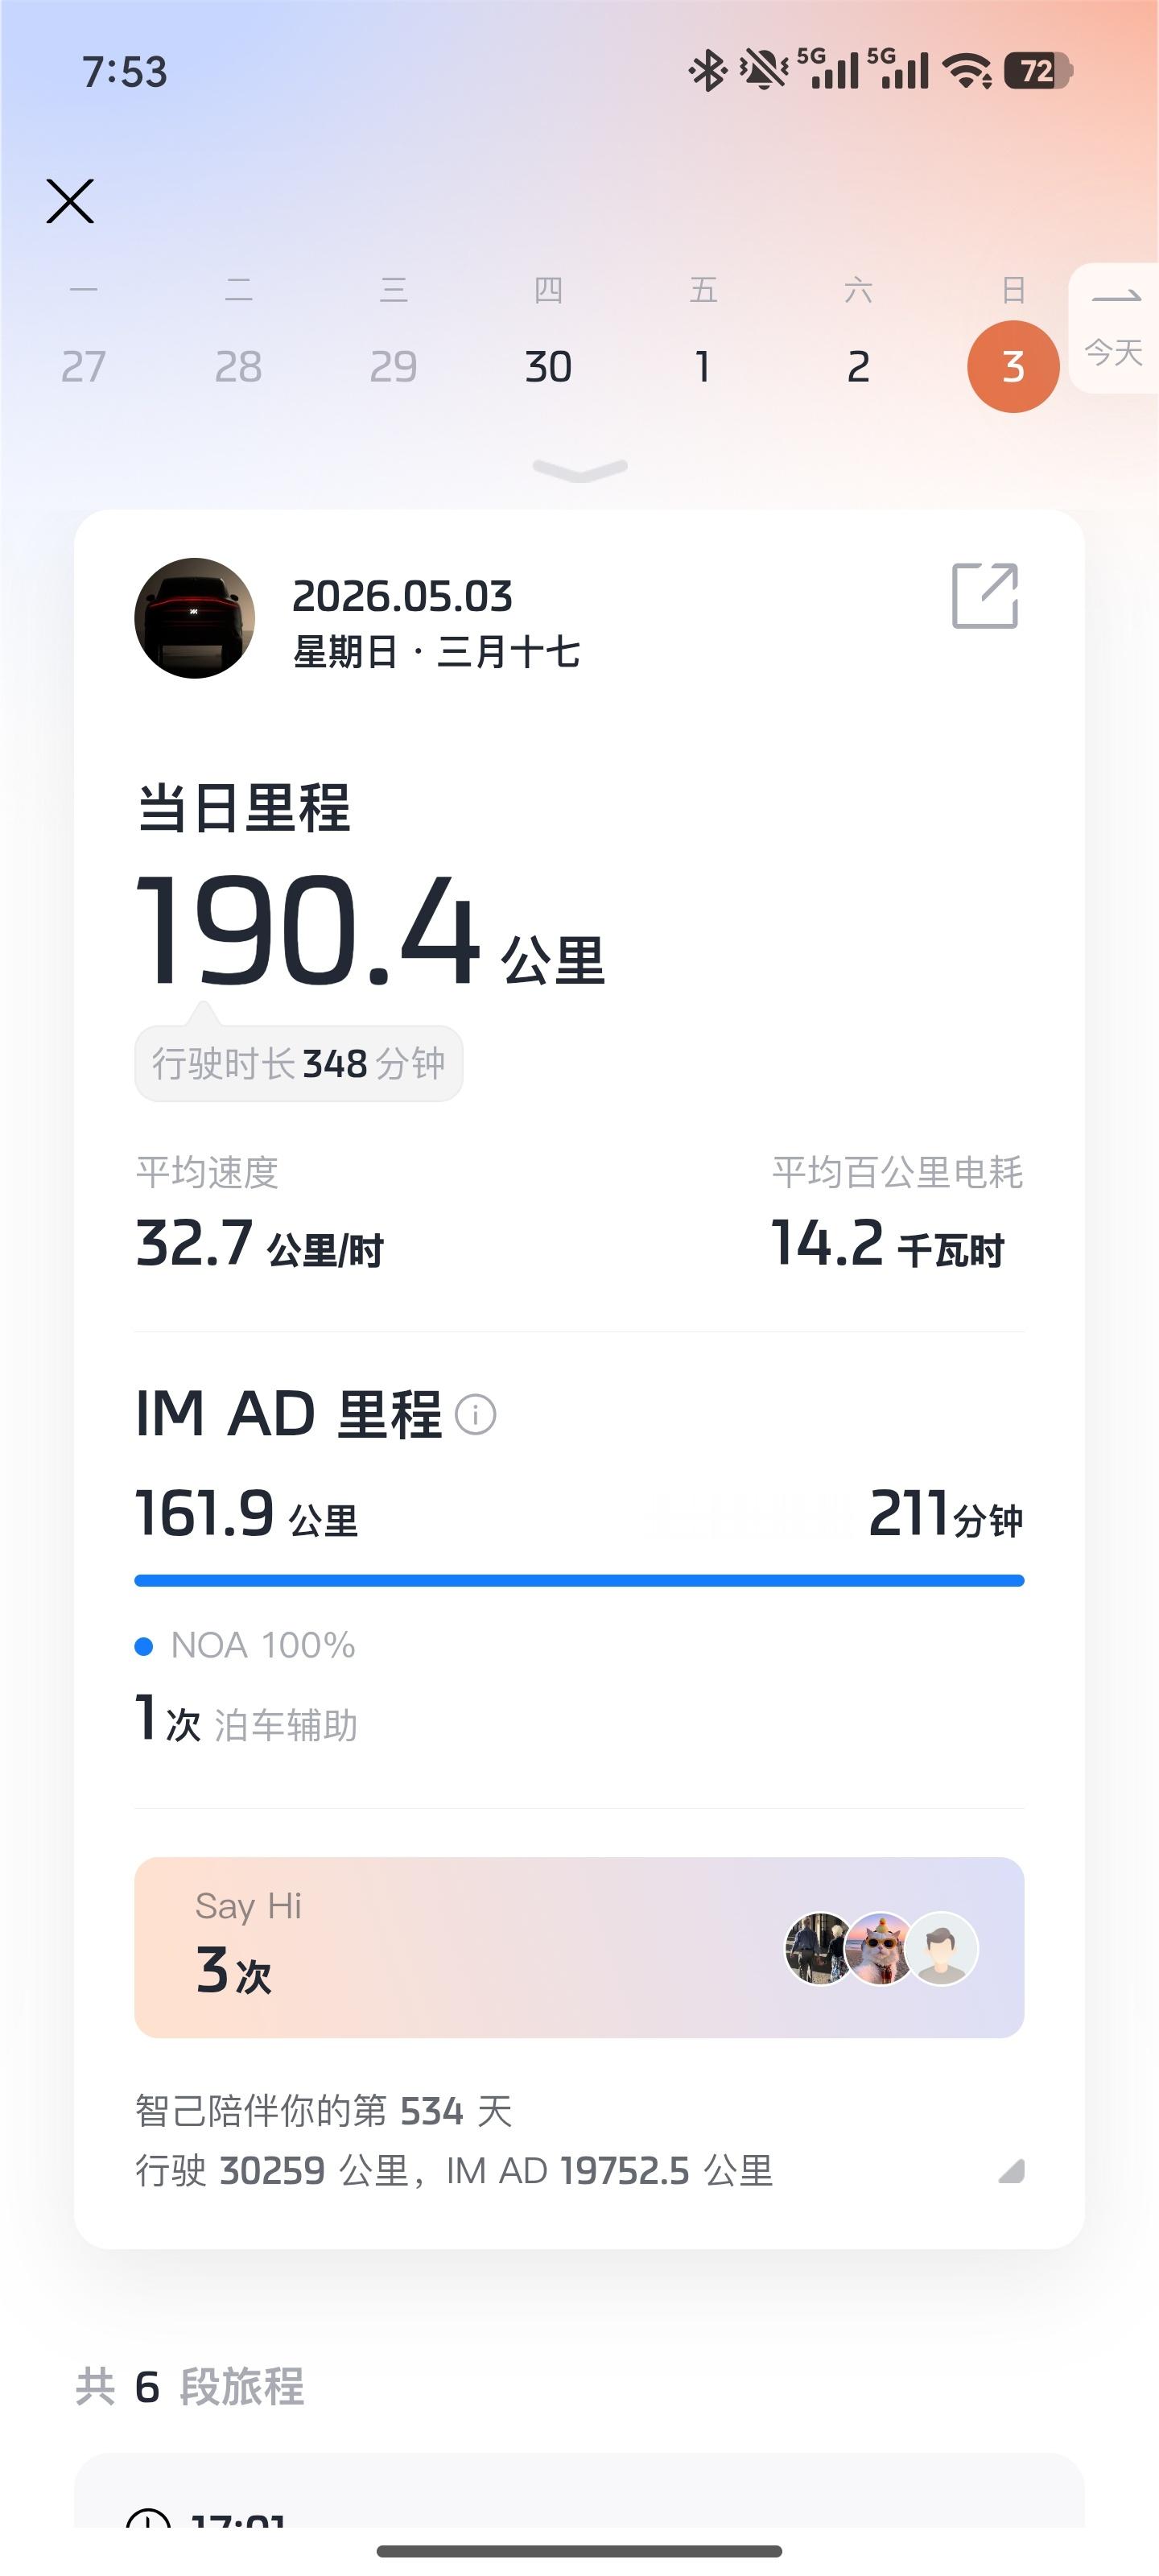Screen dimensions: 1159x2576
Task: Tap the battery 72 indicator
Action: pos(1038,71)
